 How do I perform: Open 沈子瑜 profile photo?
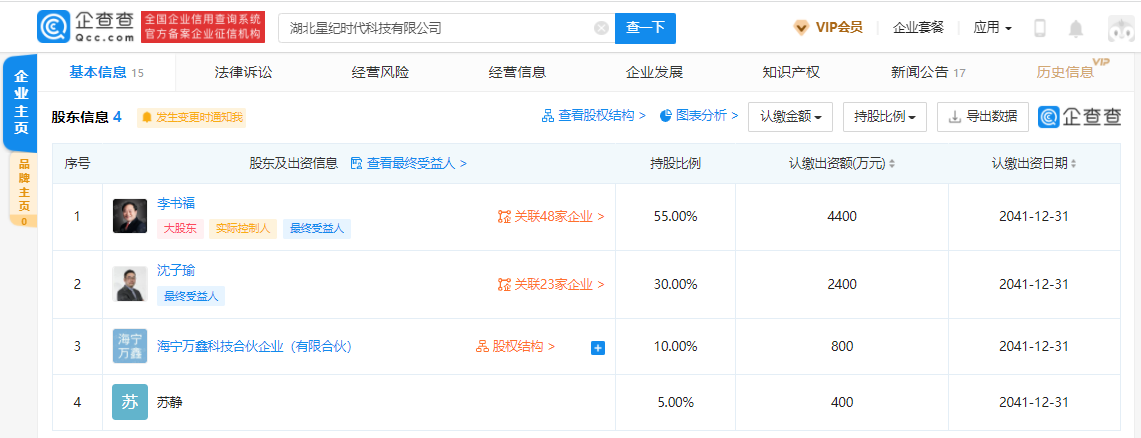[x=130, y=284]
